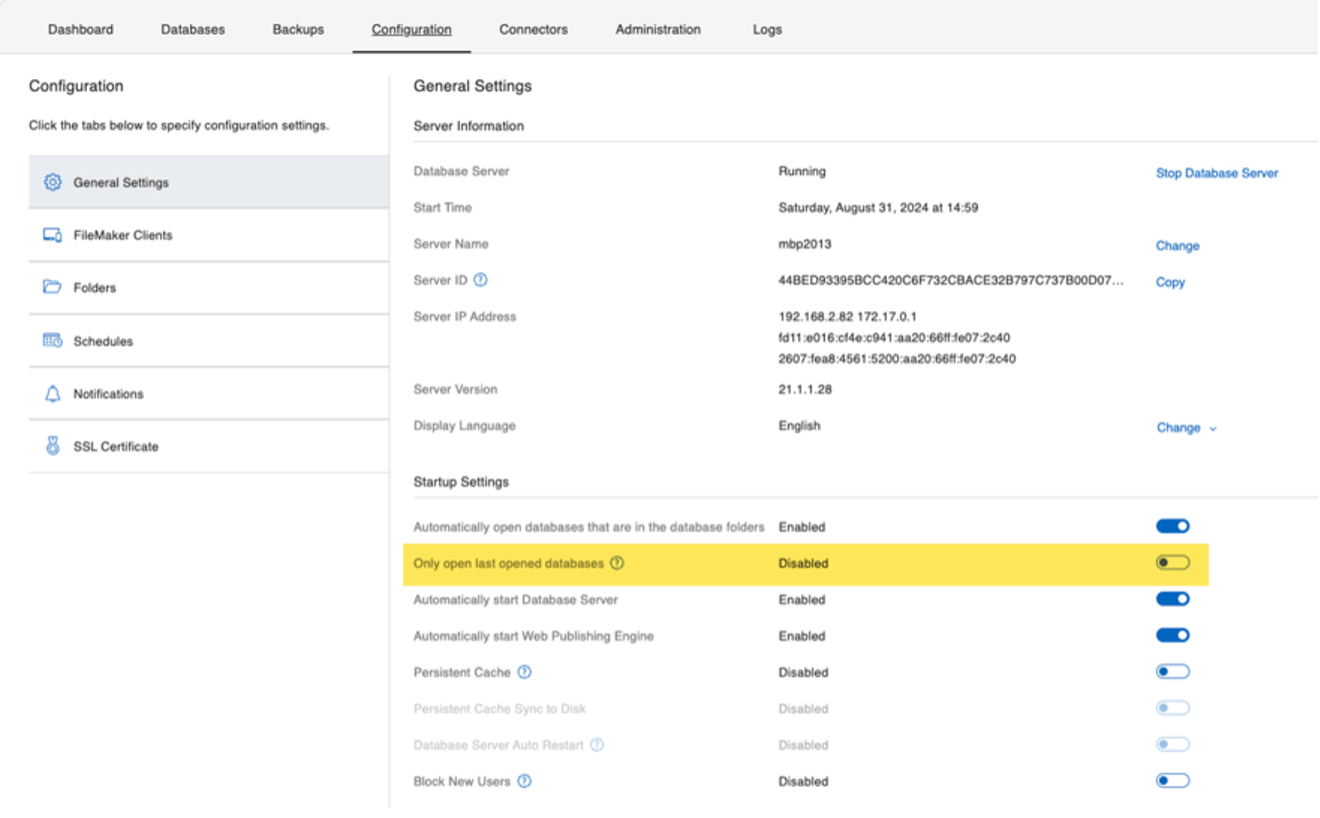
Task: Open the SSL Certificate settings section
Action: 209,446
